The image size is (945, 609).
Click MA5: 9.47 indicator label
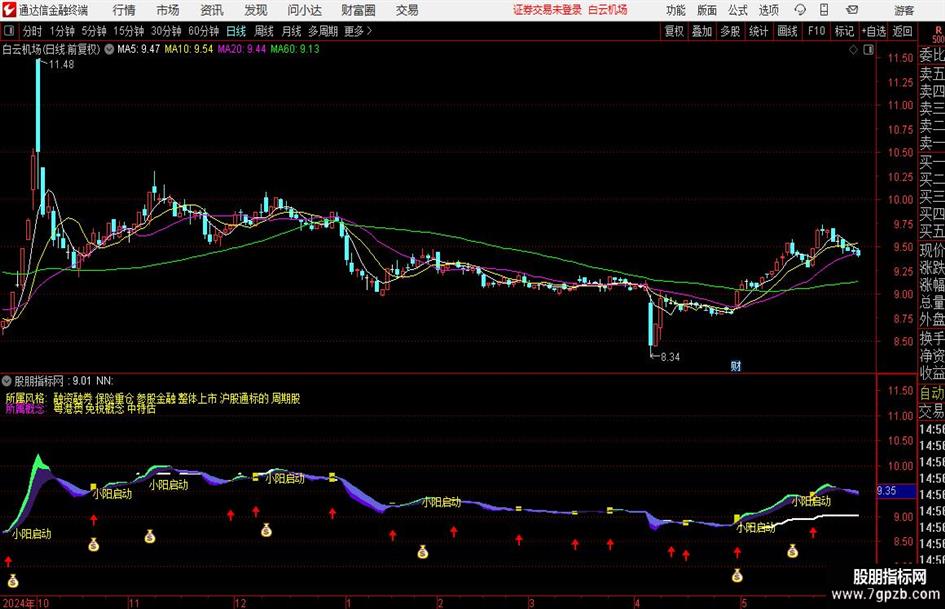[x=139, y=49]
